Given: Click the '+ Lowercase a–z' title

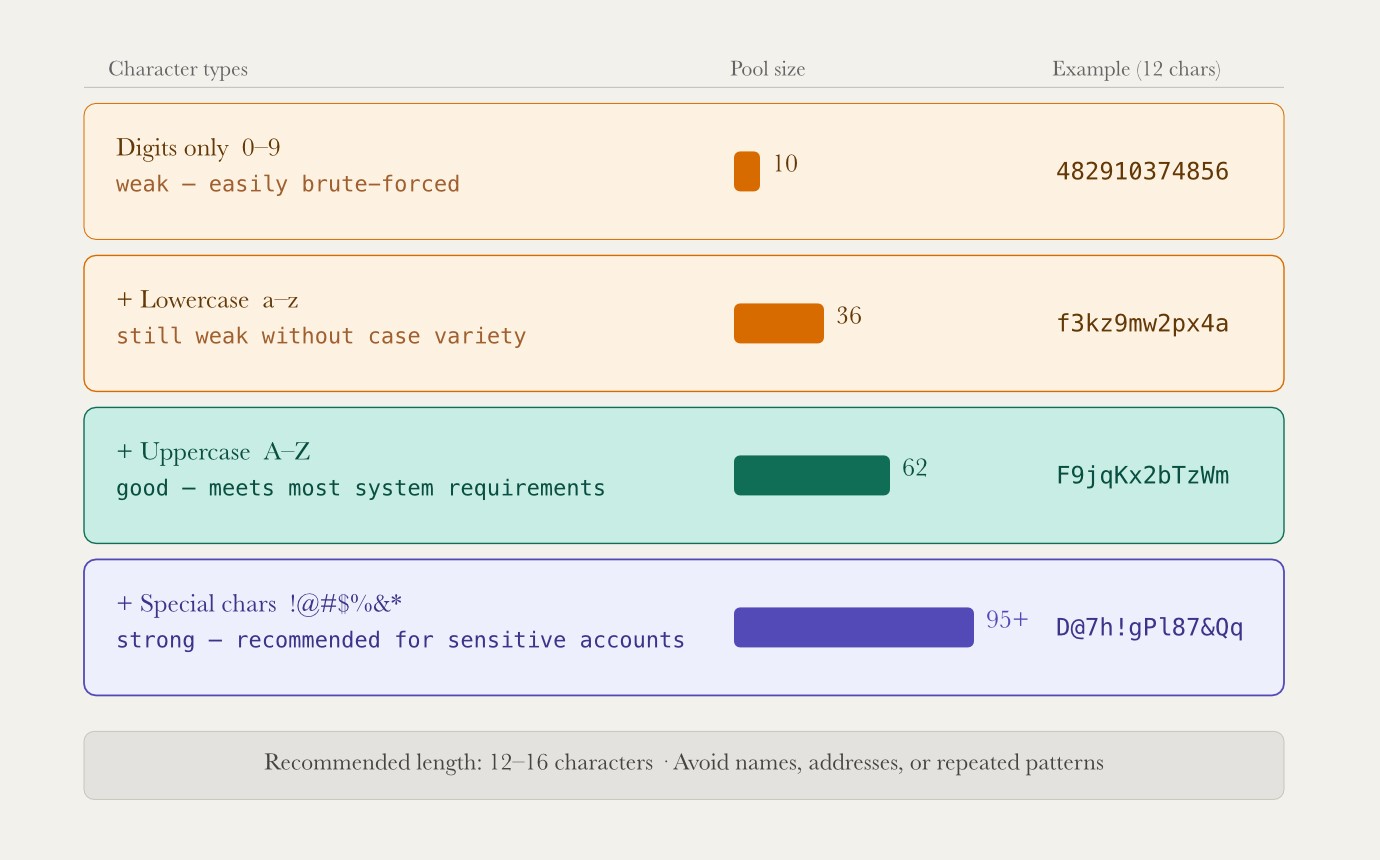Looking at the screenshot, I should tap(207, 300).
